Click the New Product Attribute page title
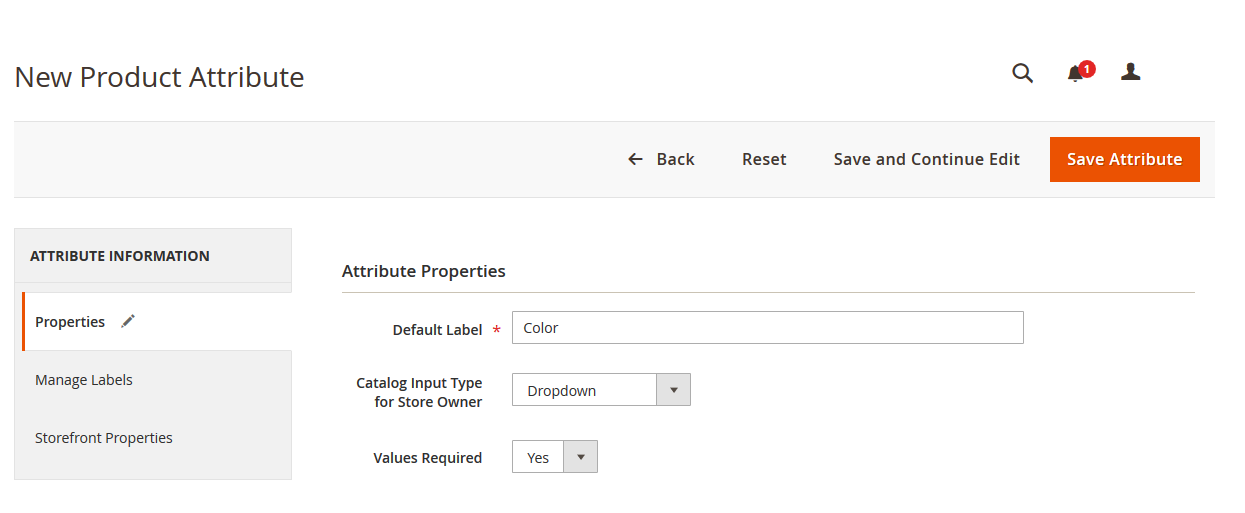Screen dimensions: 1245x513 click(x=160, y=77)
